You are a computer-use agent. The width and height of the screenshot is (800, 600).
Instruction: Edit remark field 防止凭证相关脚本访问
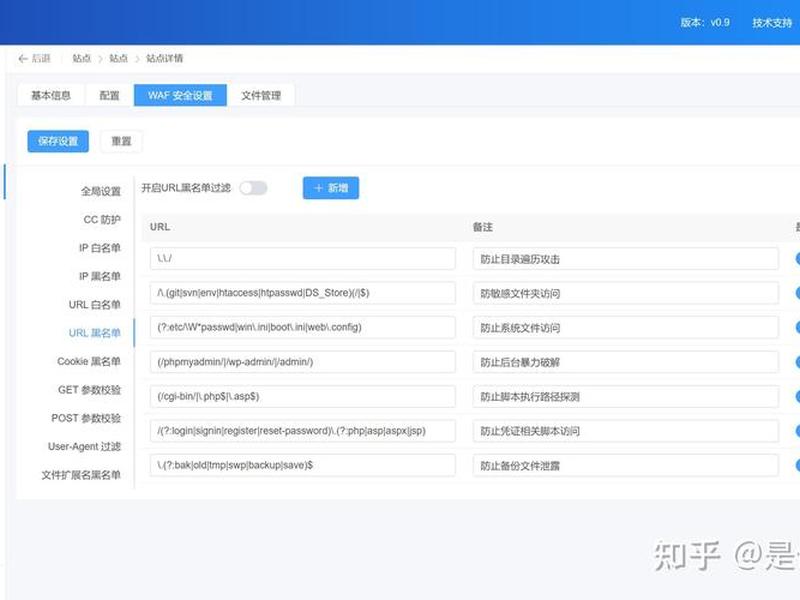(626, 431)
